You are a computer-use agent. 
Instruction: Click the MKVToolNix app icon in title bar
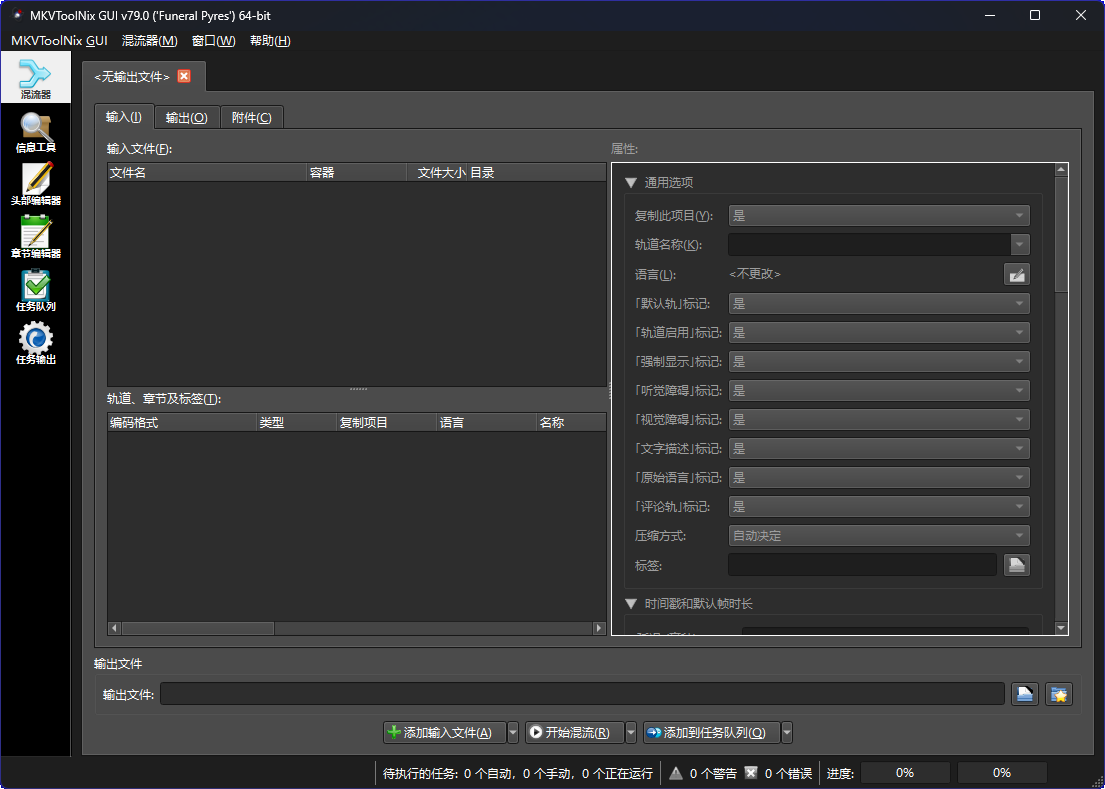pos(17,15)
